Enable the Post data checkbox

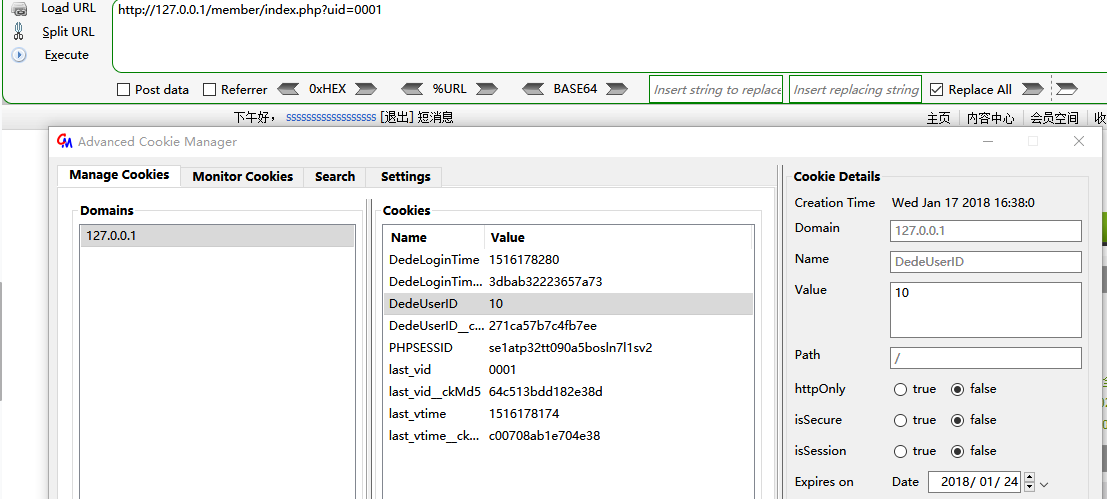tap(124, 90)
